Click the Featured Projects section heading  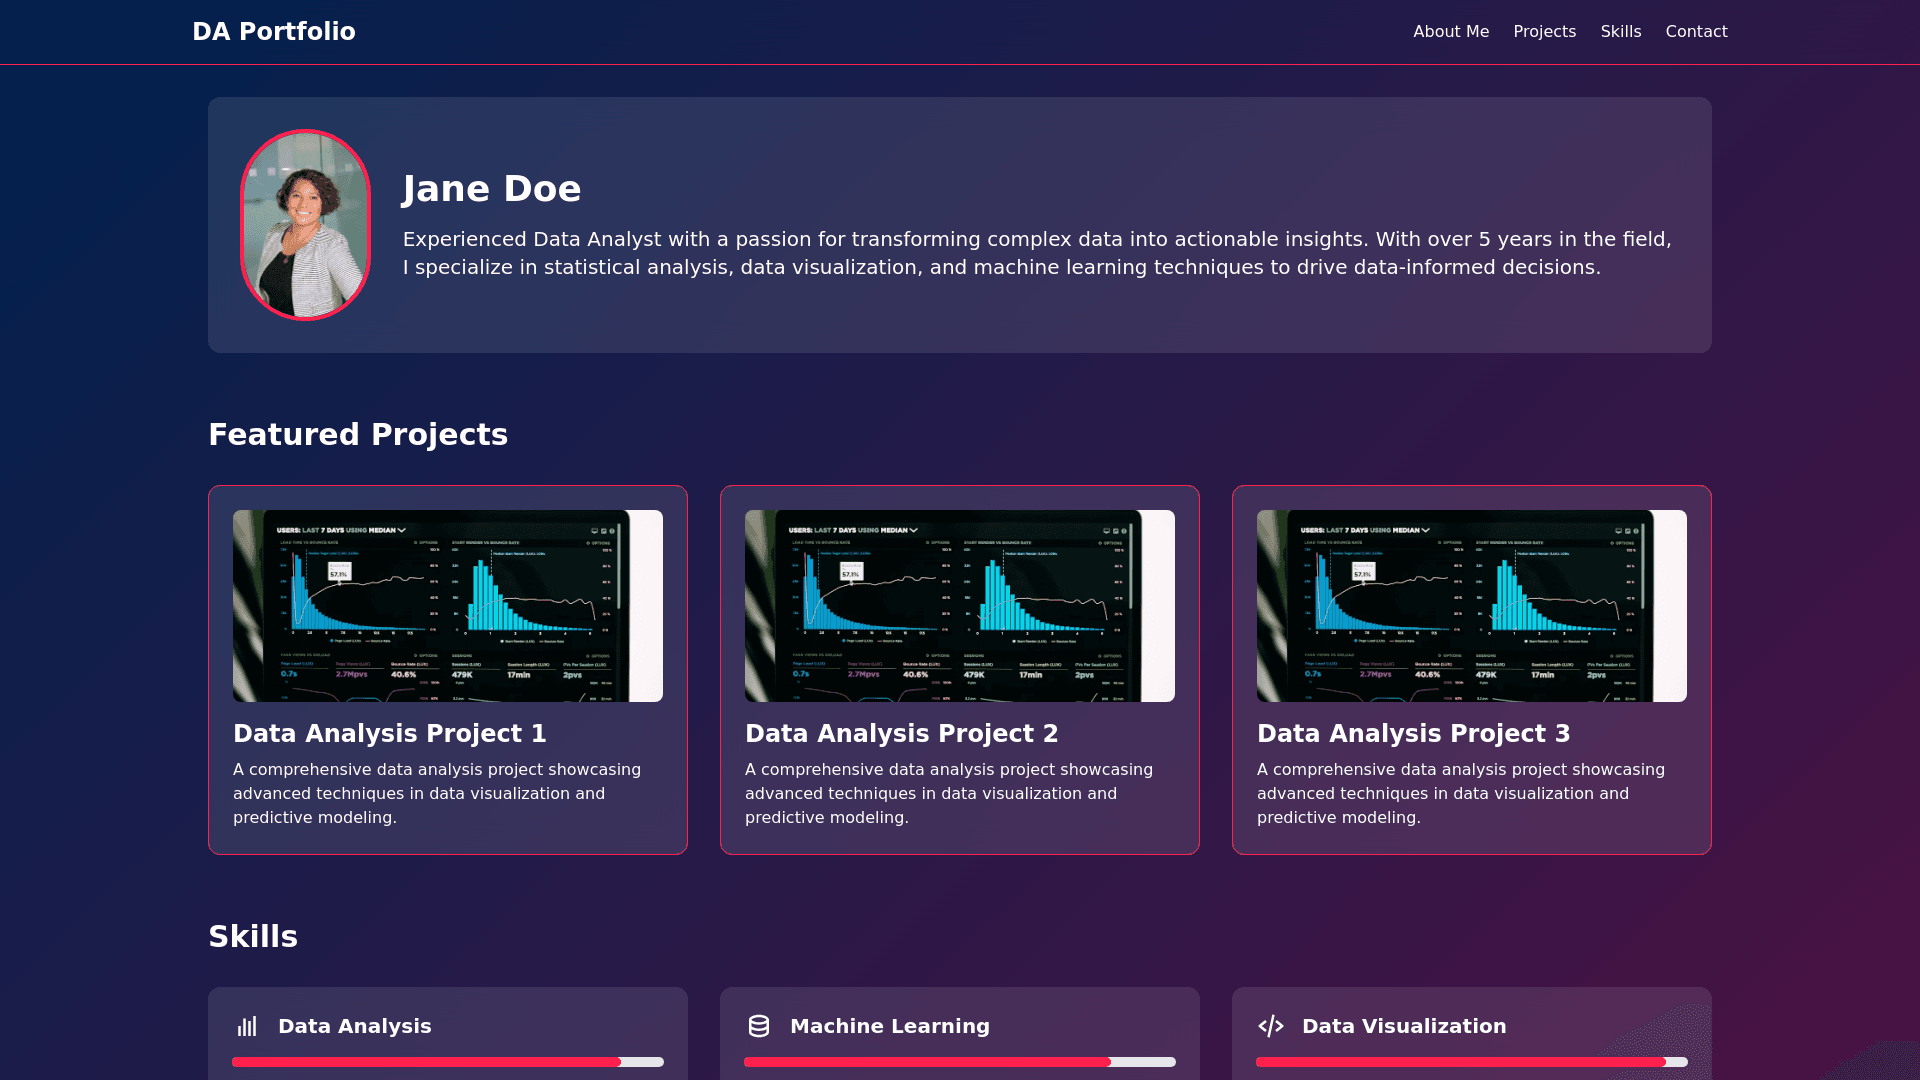(358, 434)
